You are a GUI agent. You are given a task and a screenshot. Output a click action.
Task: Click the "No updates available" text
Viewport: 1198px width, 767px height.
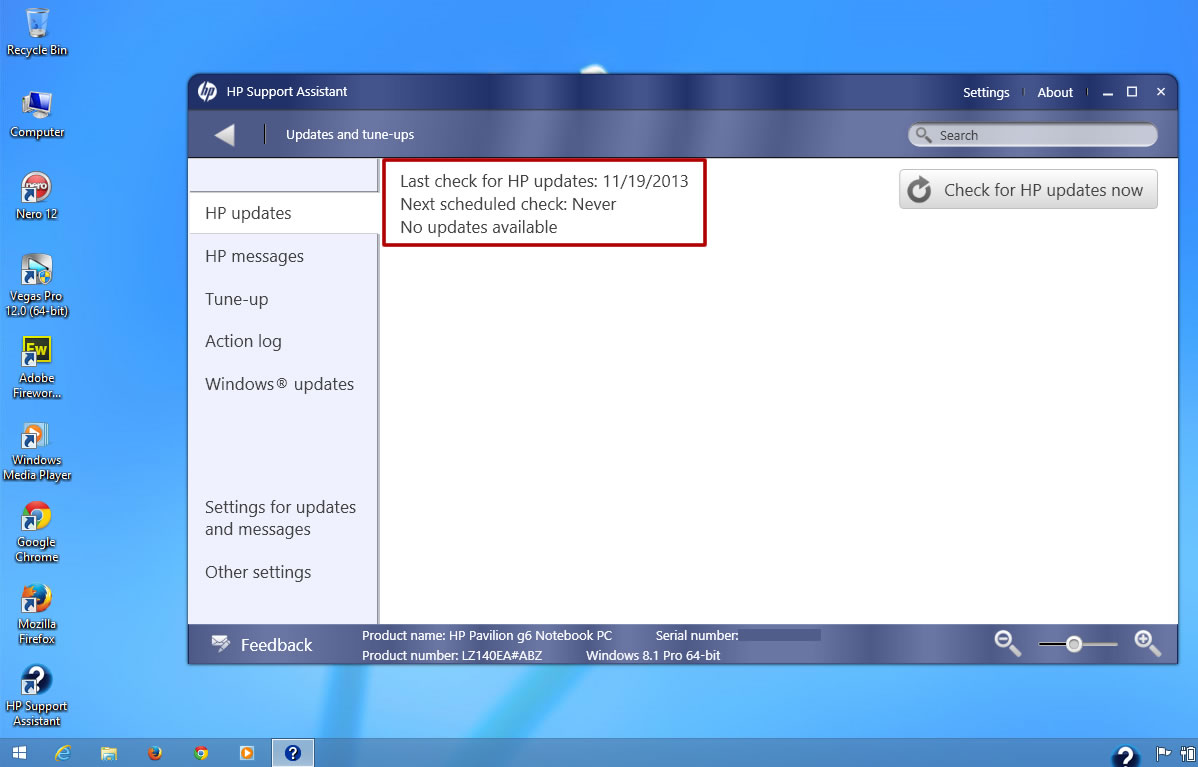478,228
